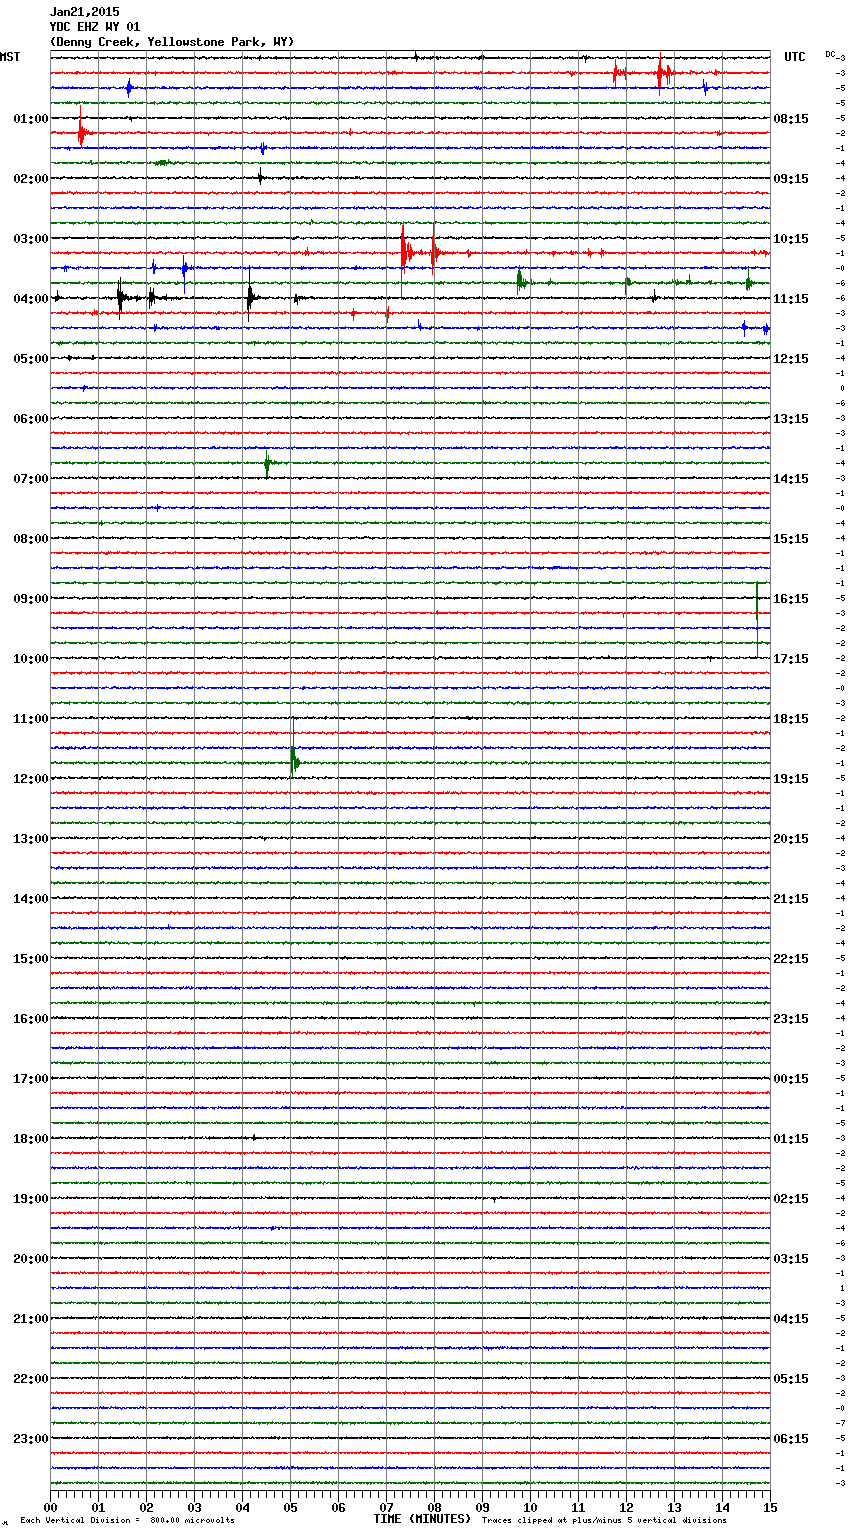This screenshot has height=1534, width=850.
Task: Click the 00 minute tick label
Action: [x=50, y=1507]
